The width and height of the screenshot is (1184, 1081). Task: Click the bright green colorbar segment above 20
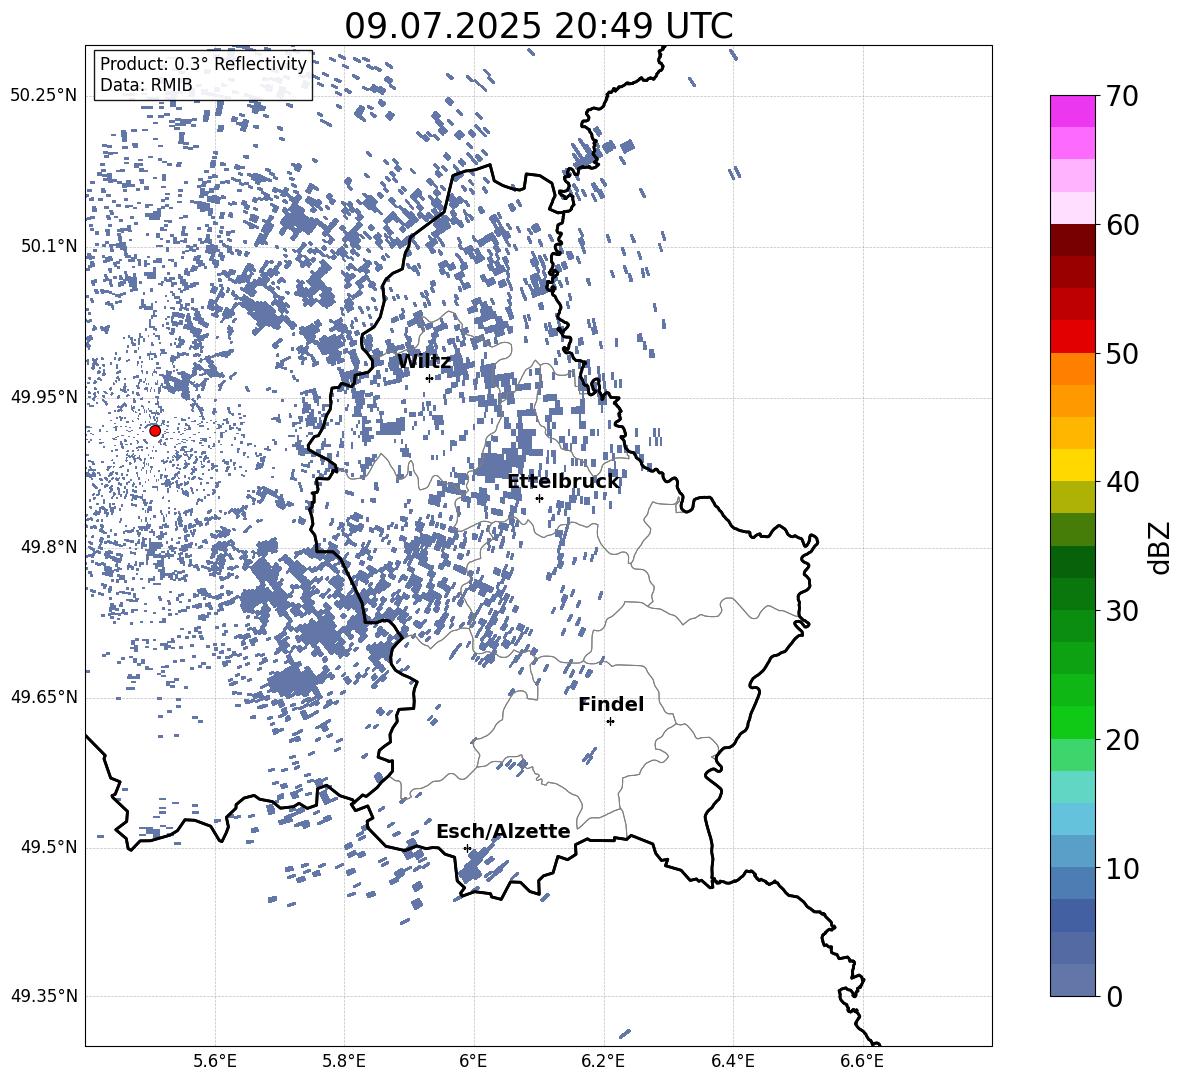pos(1072,722)
